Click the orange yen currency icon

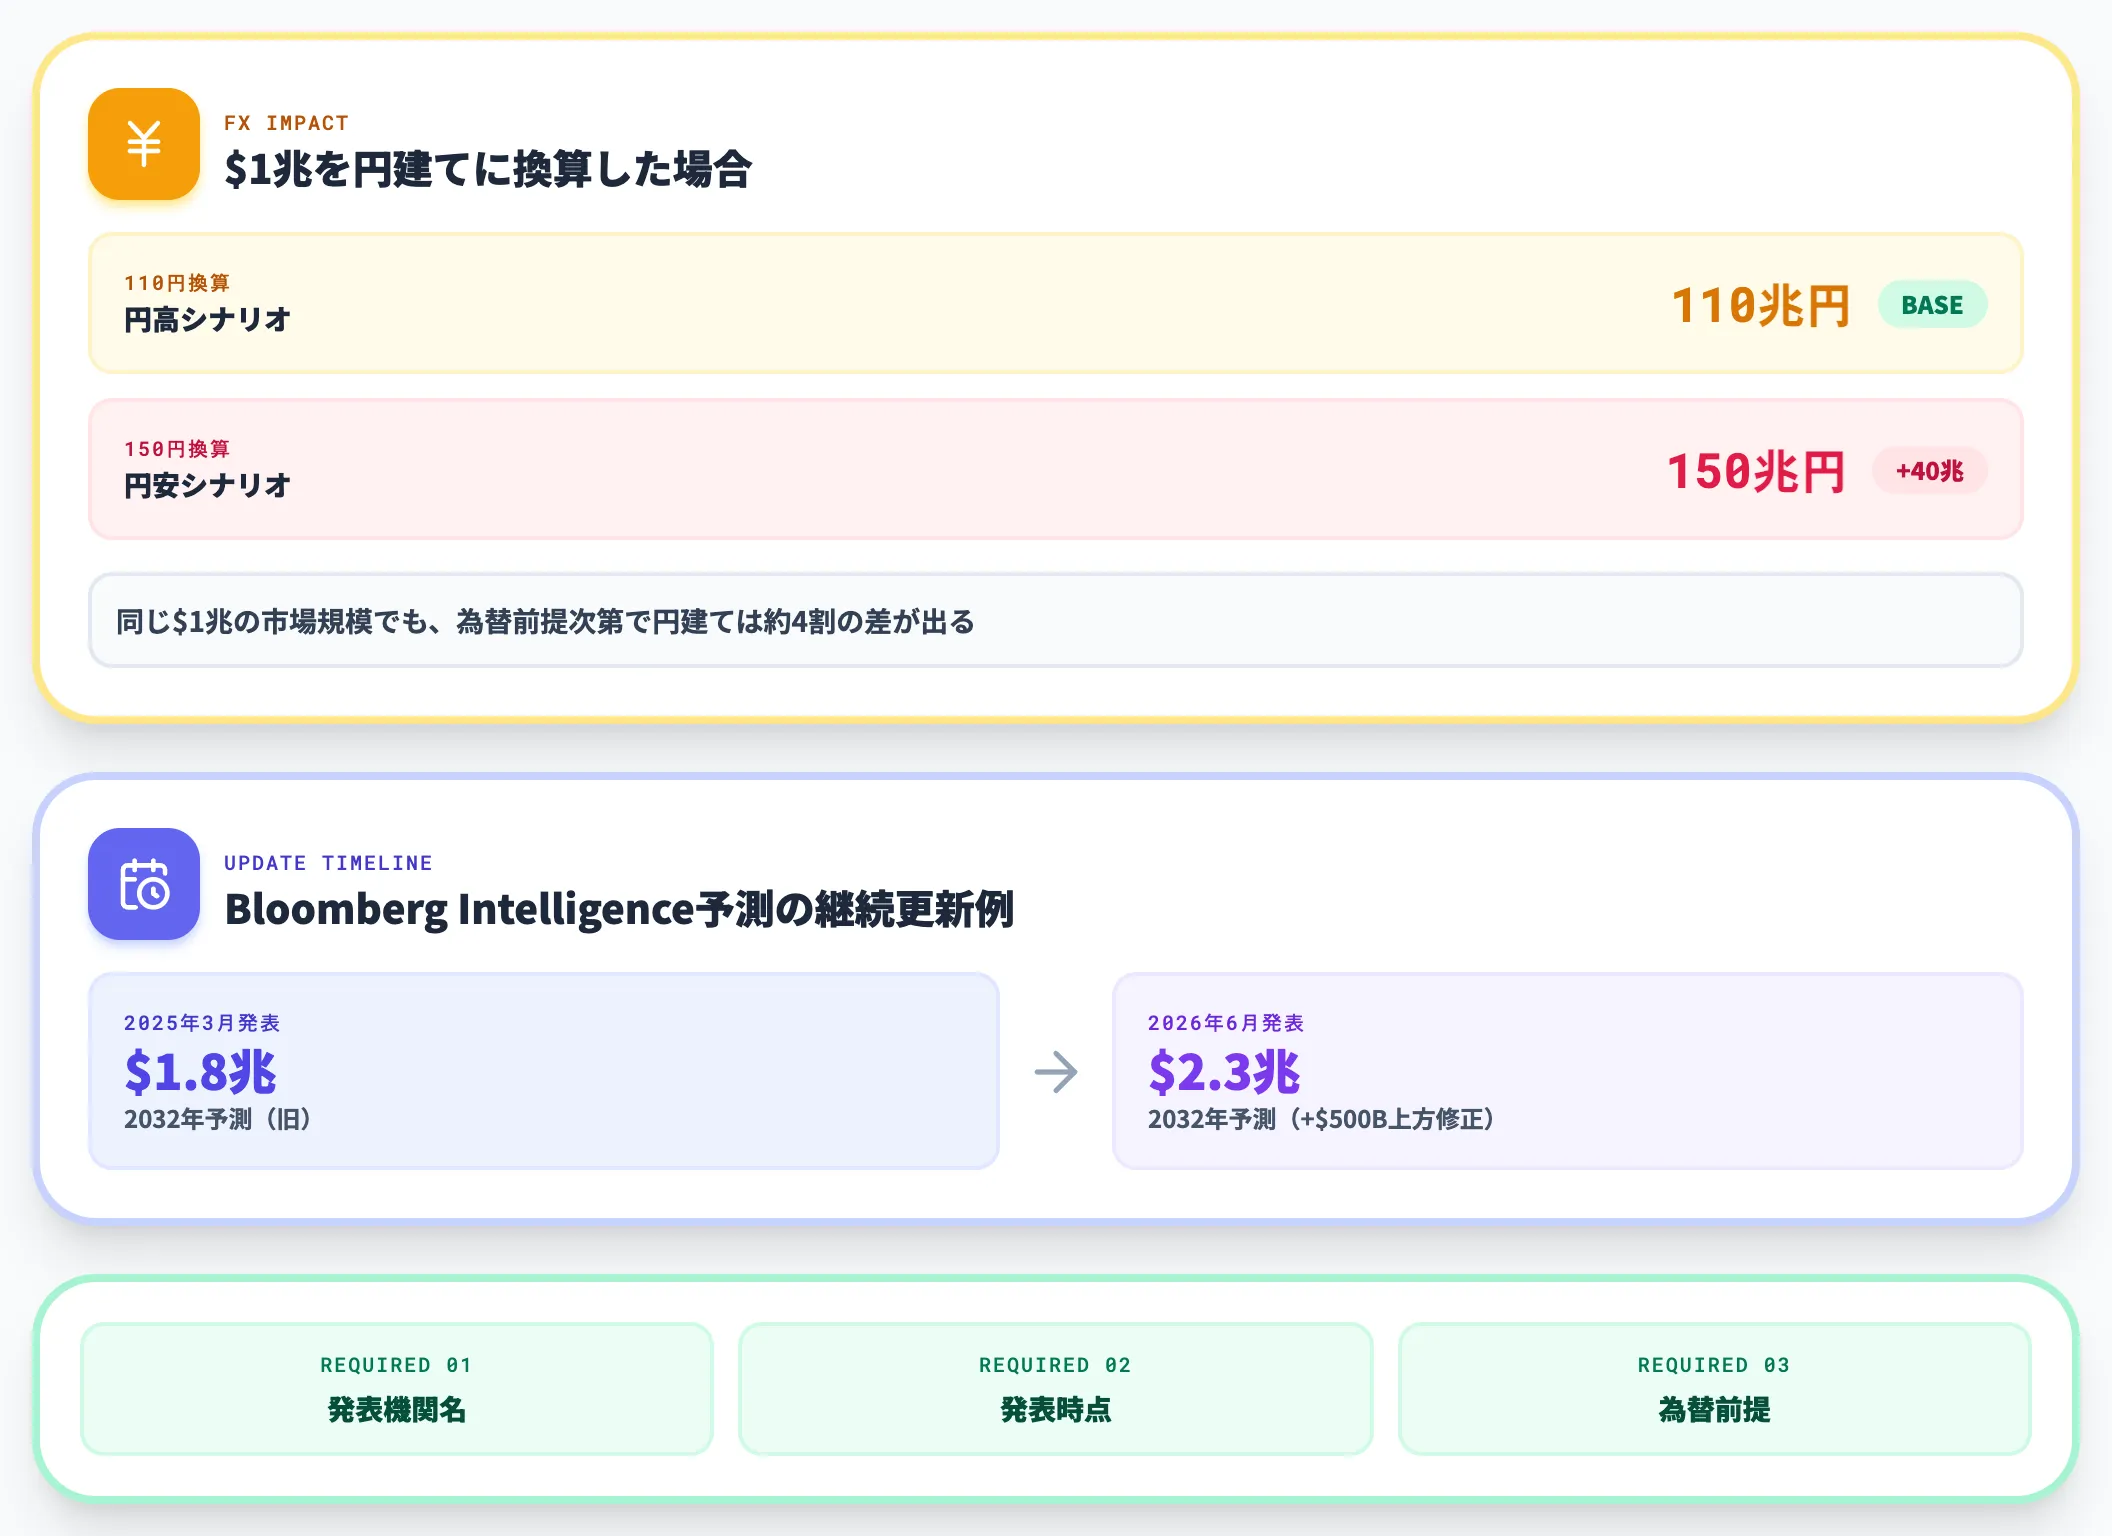click(144, 144)
